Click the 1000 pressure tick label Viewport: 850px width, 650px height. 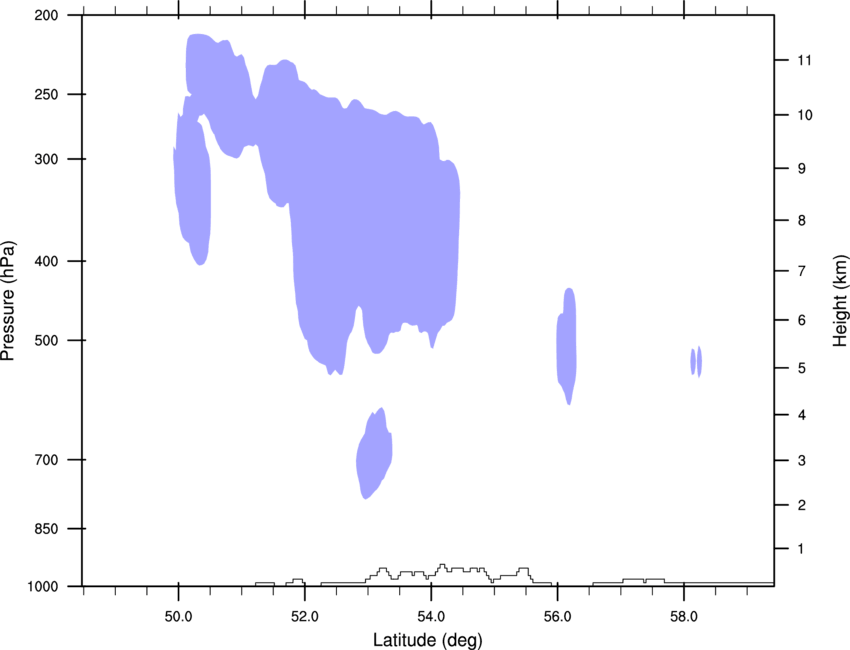43,587
